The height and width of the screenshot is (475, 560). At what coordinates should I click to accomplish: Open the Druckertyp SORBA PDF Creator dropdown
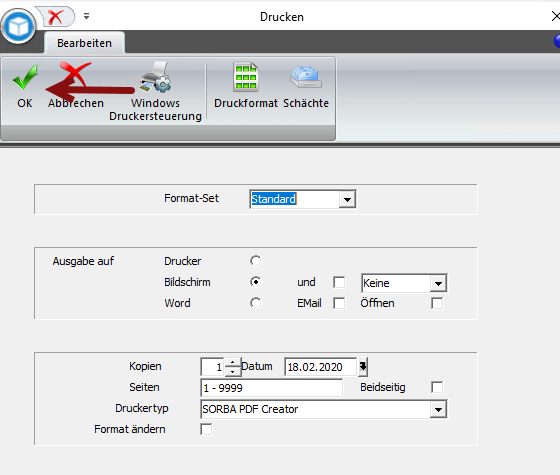438,409
